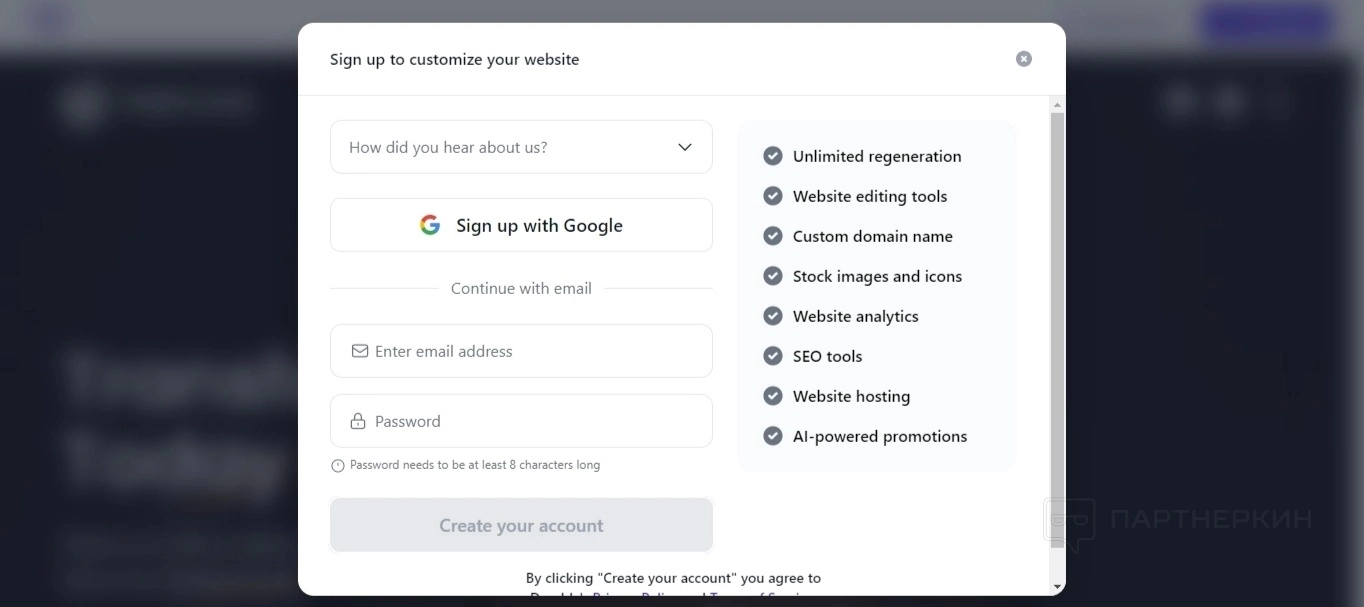This screenshot has height=607, width=1364.
Task: Sign up with Google
Action: [521, 225]
